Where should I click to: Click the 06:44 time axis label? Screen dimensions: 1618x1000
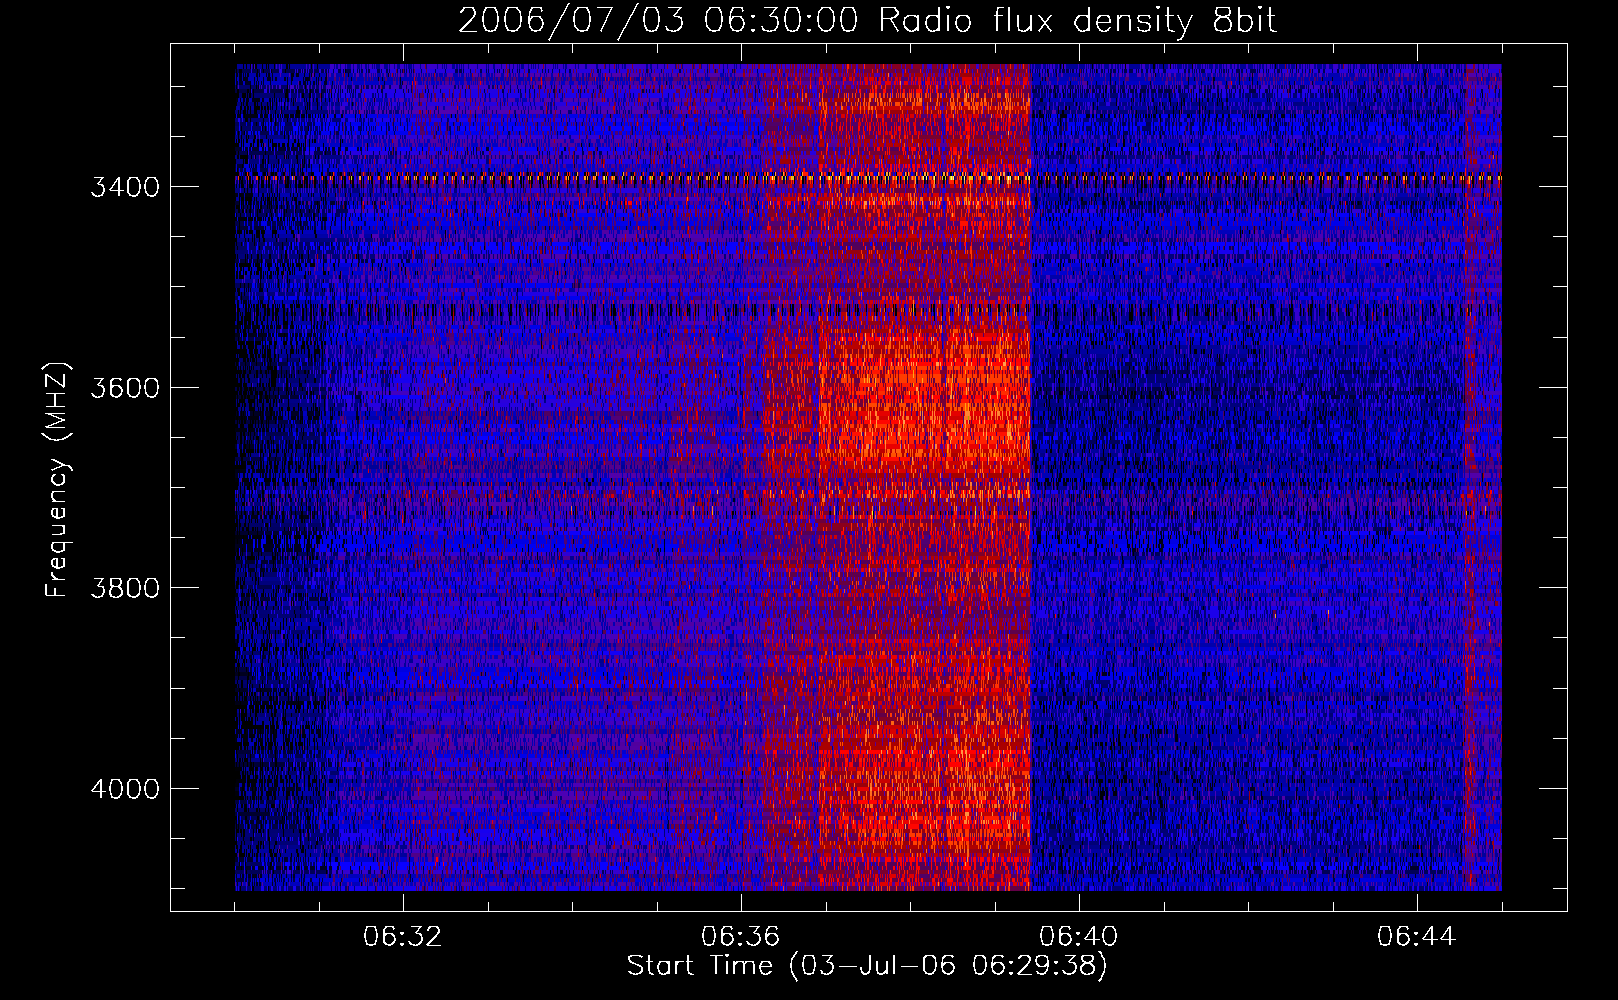click(x=1417, y=937)
